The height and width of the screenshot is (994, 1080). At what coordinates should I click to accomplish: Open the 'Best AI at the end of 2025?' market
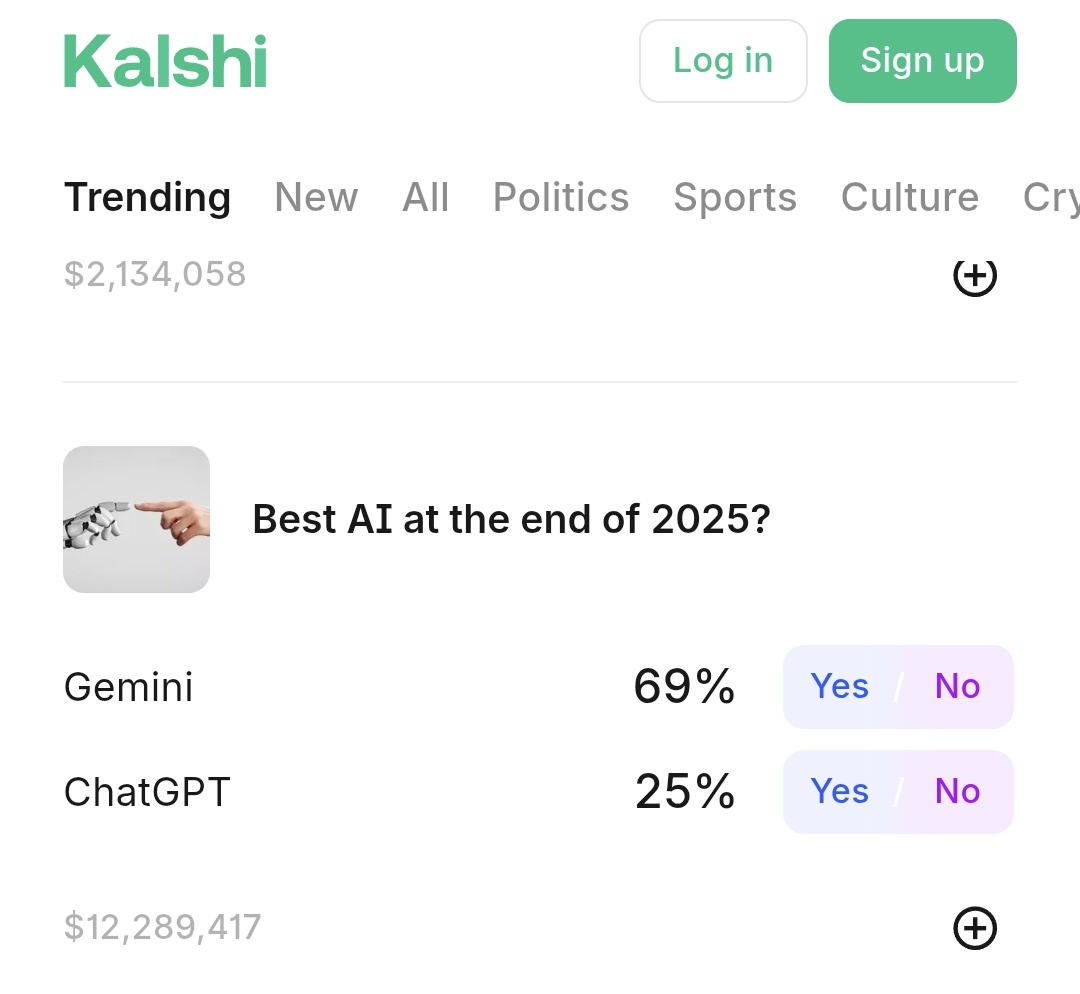pos(511,519)
